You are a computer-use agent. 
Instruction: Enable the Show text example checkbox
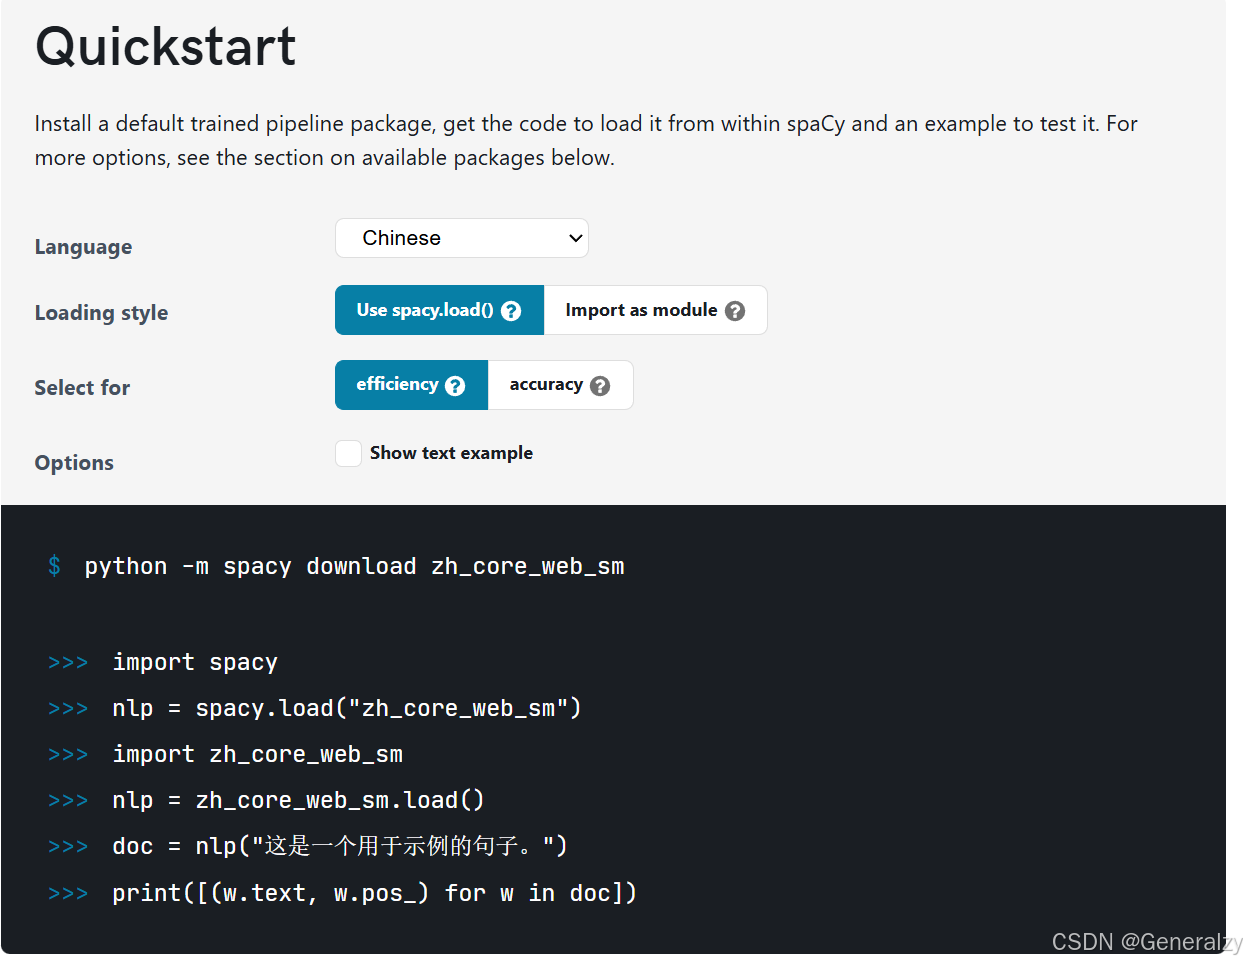tap(348, 453)
